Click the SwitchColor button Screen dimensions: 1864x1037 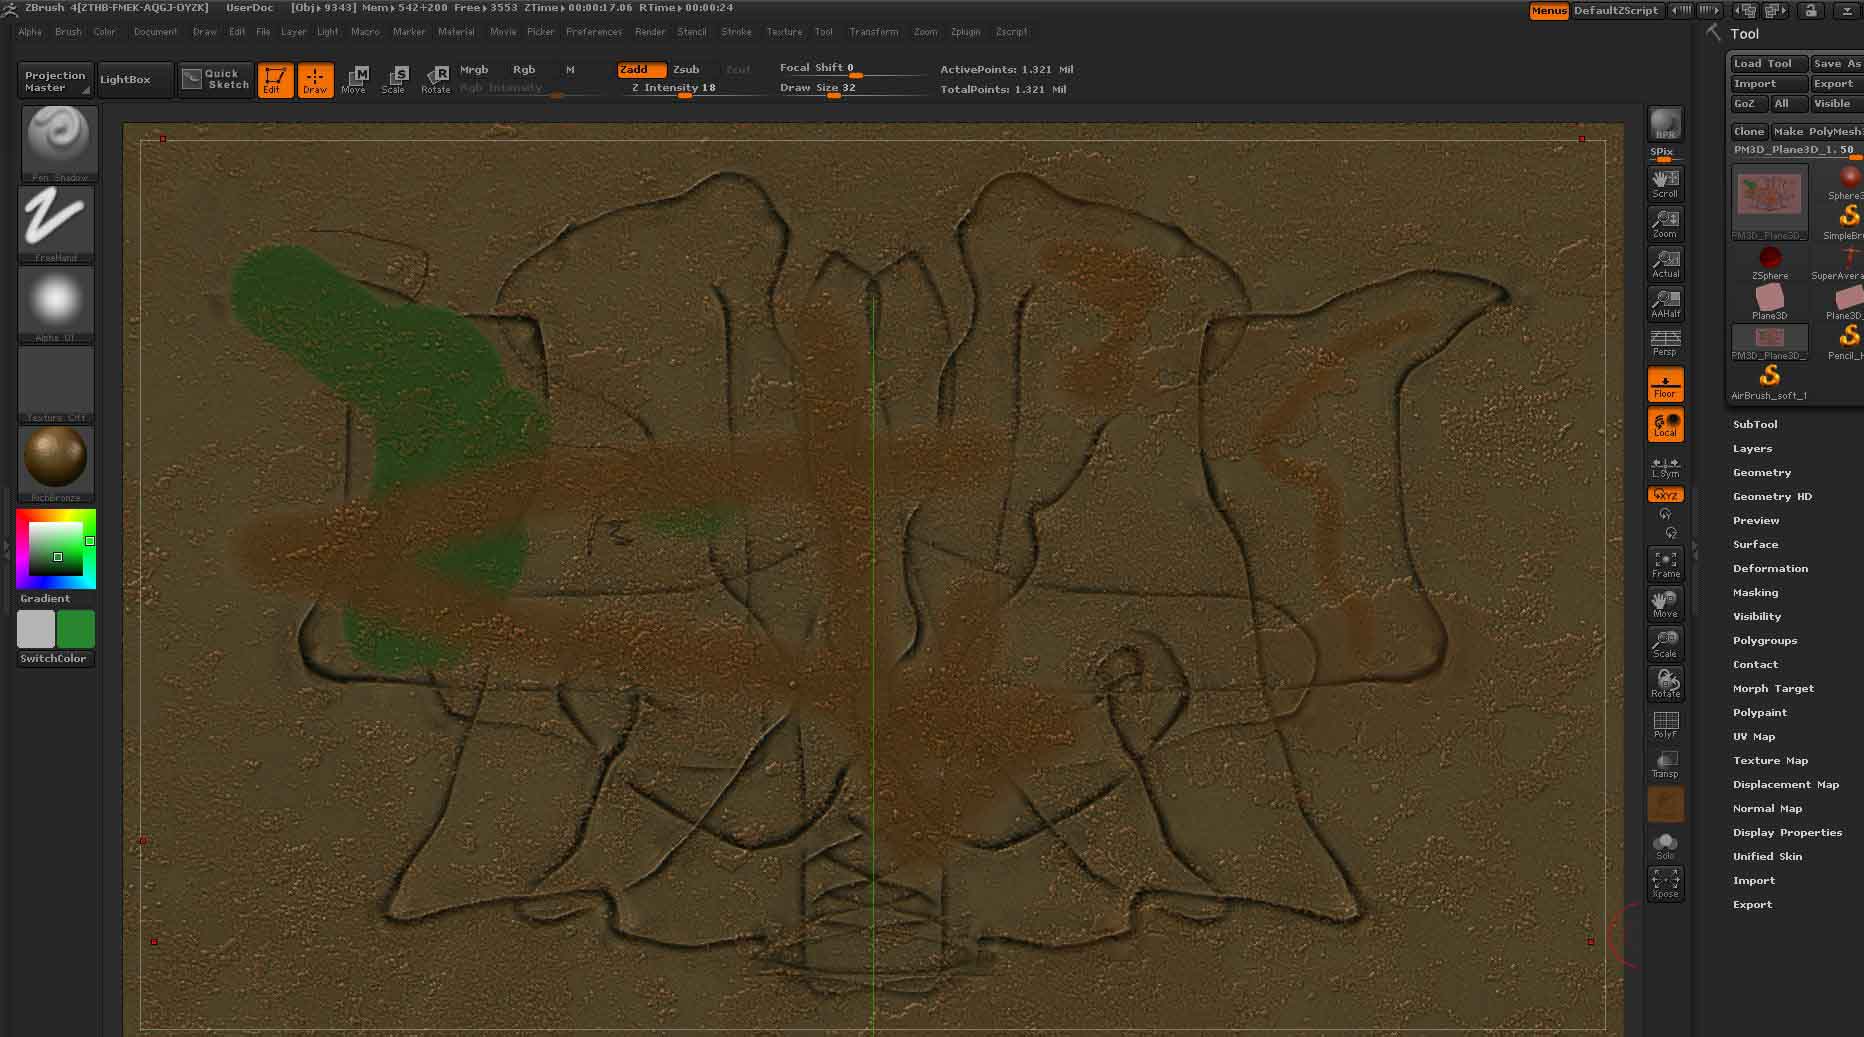tap(54, 659)
